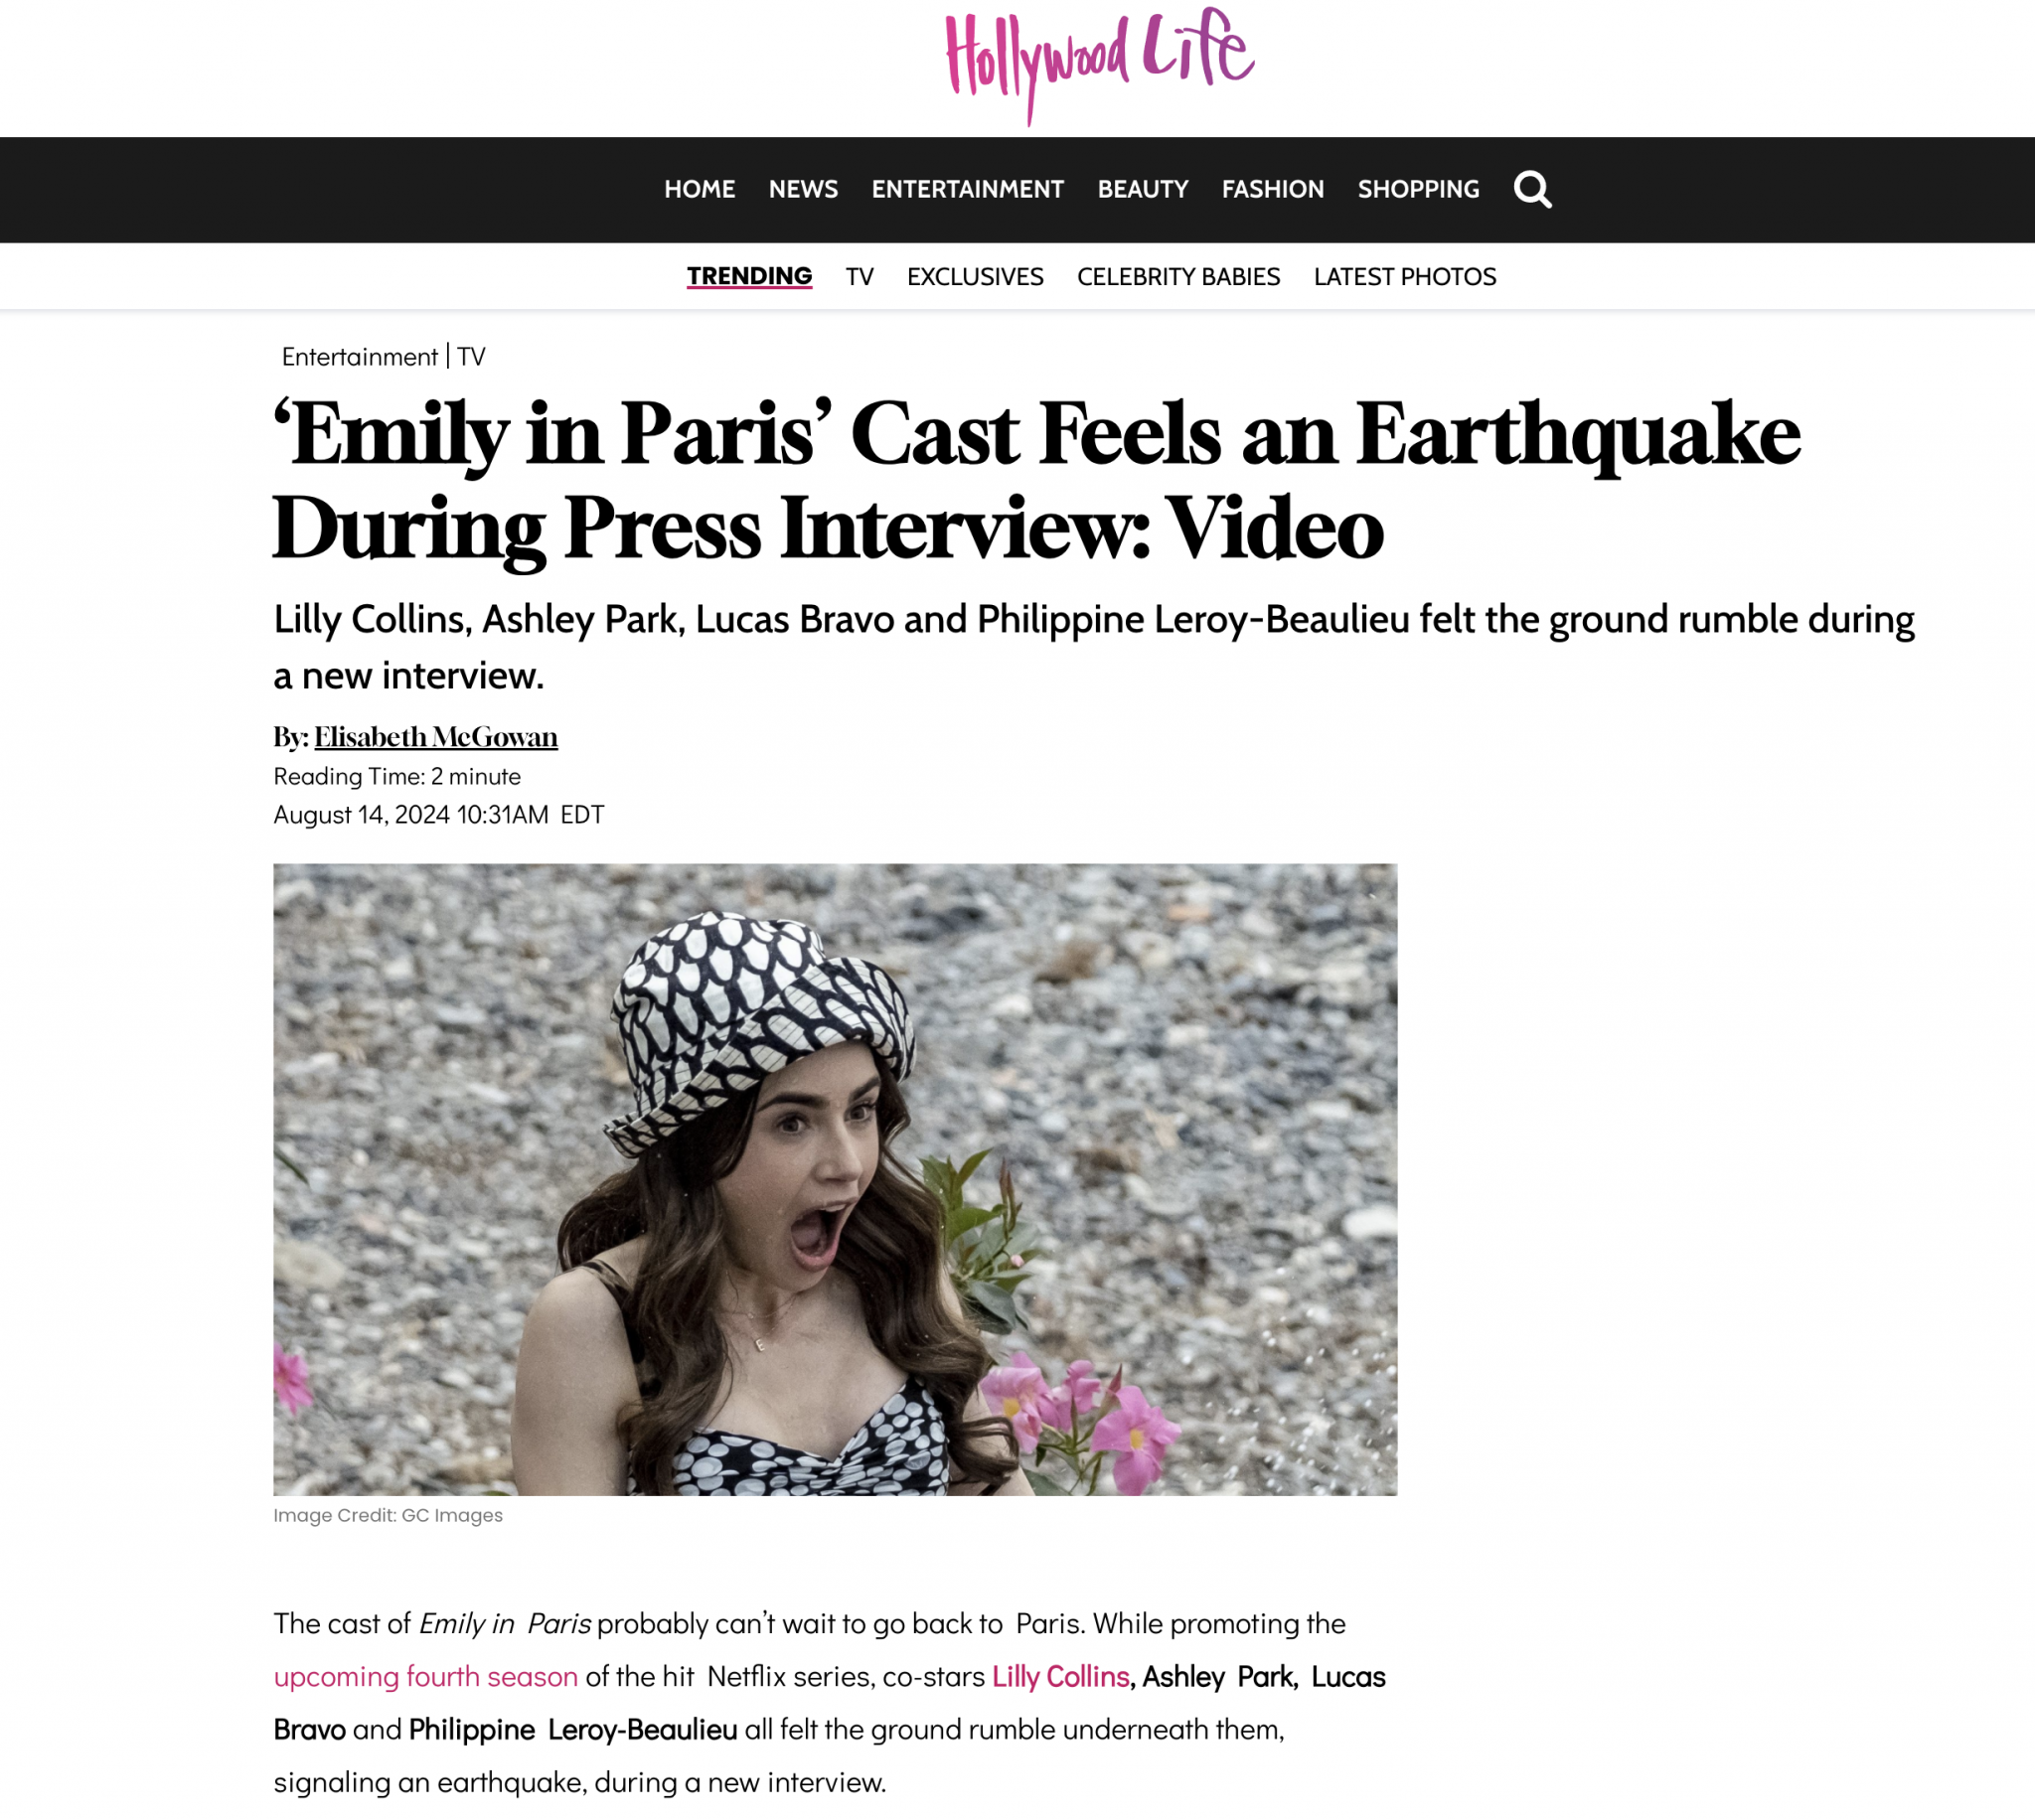Viewport: 2035px width, 1820px height.
Task: Open the BEAUTY section
Action: pos(1142,189)
